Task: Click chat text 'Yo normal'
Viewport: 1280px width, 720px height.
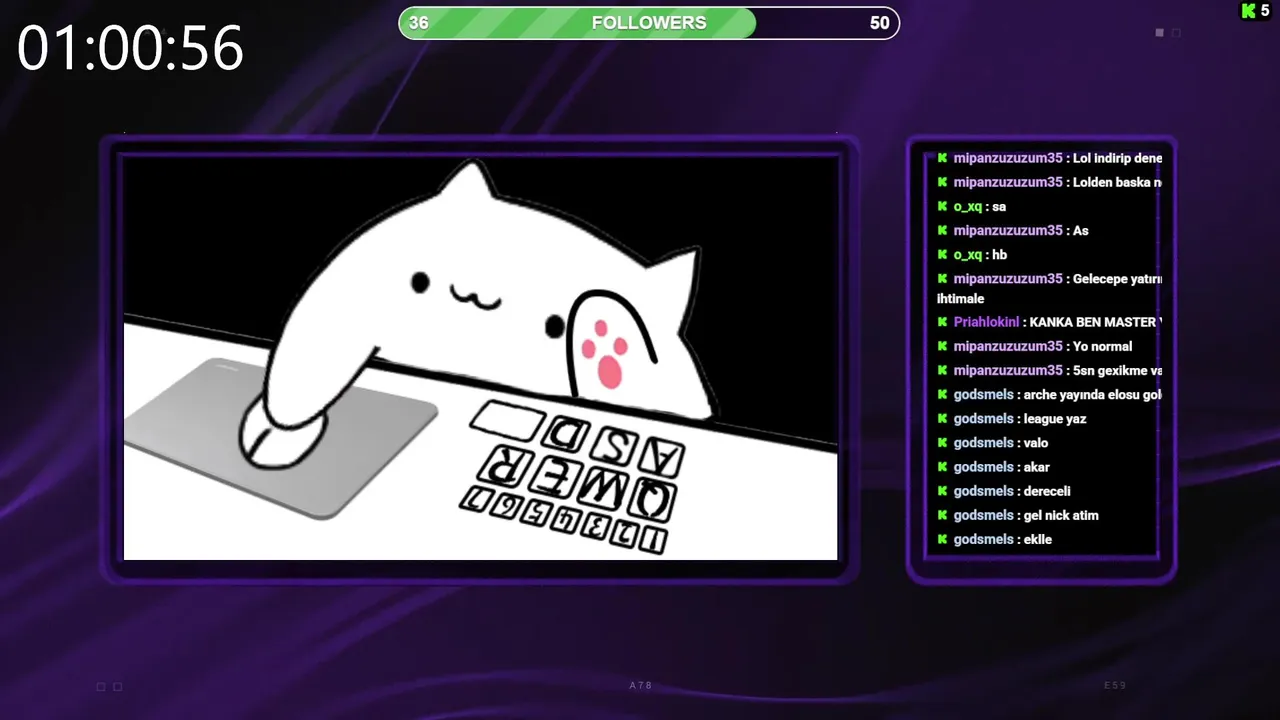Action: click(1103, 346)
